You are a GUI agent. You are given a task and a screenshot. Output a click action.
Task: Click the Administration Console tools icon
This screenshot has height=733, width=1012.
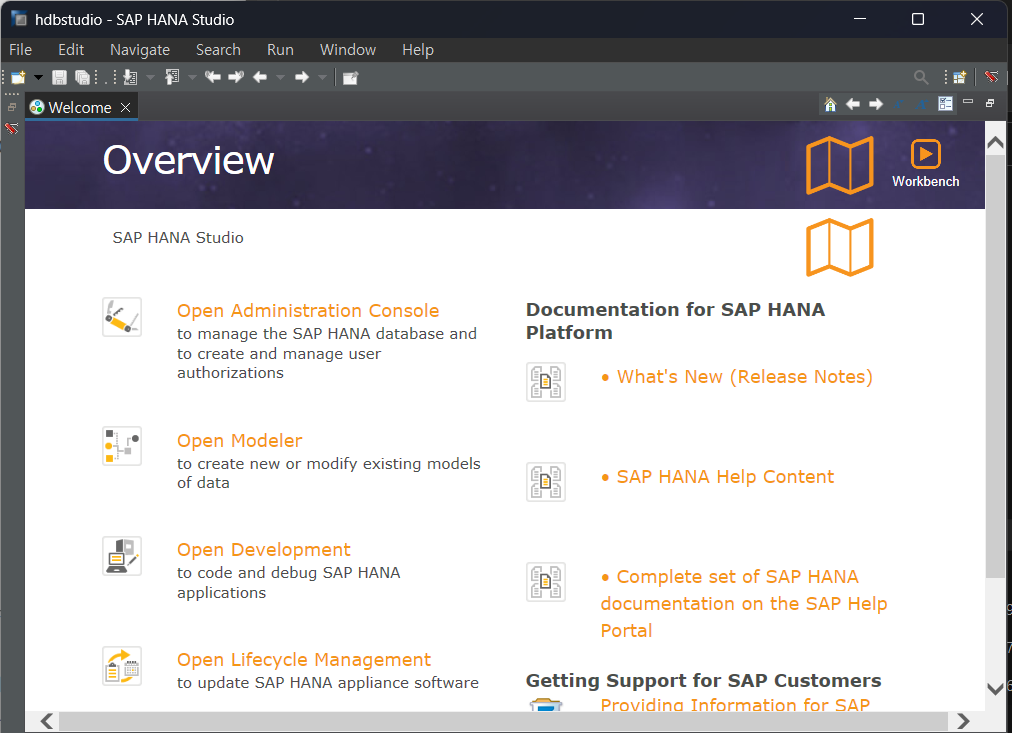[x=122, y=317]
